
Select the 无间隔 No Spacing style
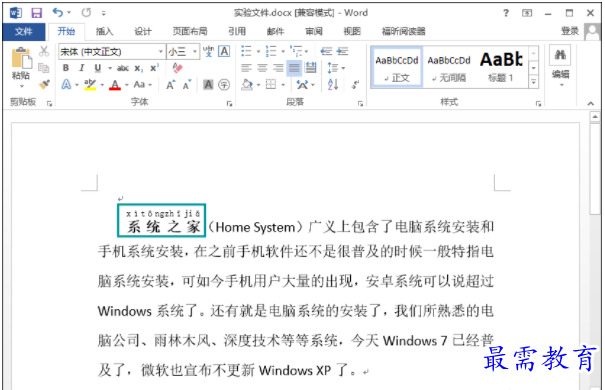click(449, 68)
